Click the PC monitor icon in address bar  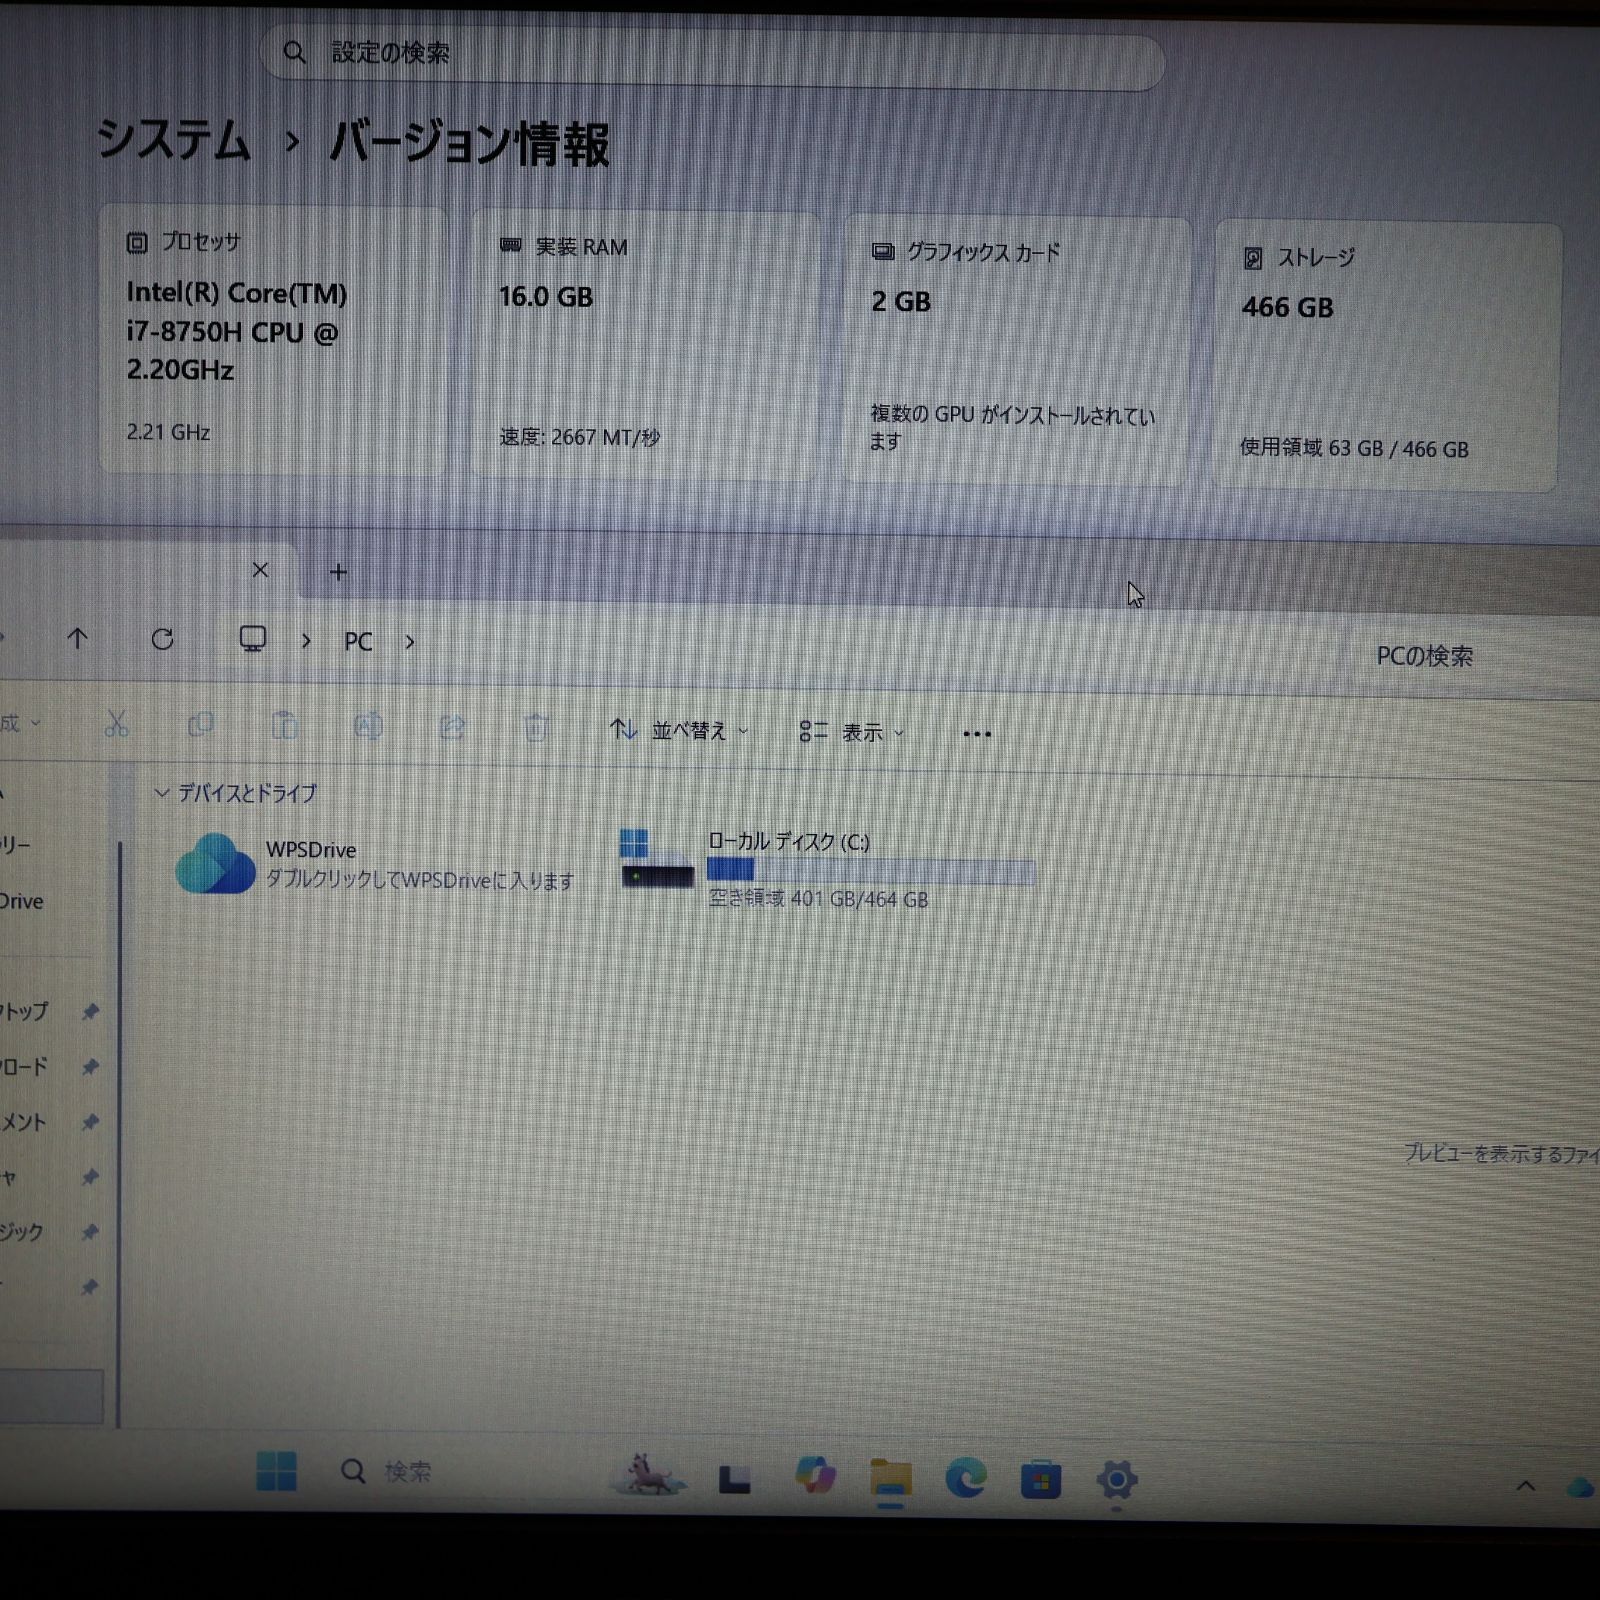[x=253, y=639]
